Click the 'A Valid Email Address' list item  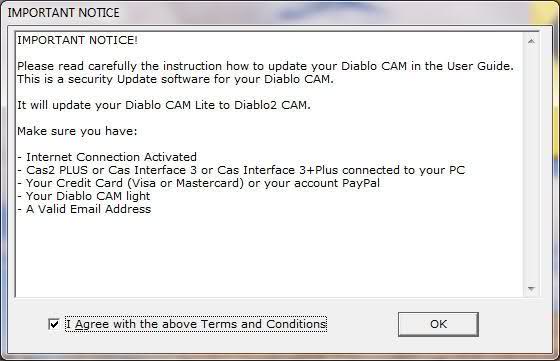pos(84,209)
